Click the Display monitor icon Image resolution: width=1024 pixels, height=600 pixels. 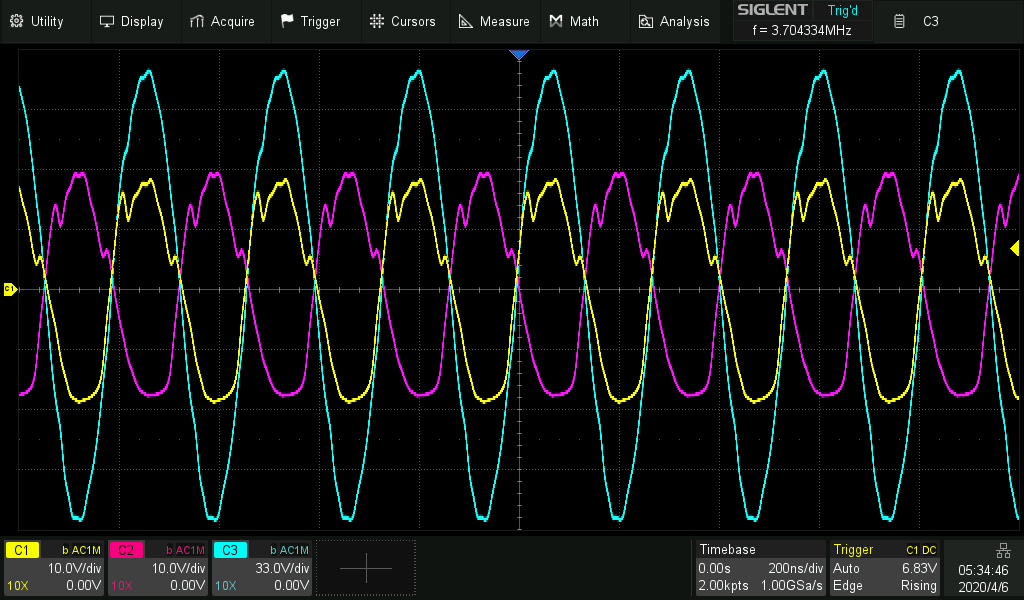point(106,22)
